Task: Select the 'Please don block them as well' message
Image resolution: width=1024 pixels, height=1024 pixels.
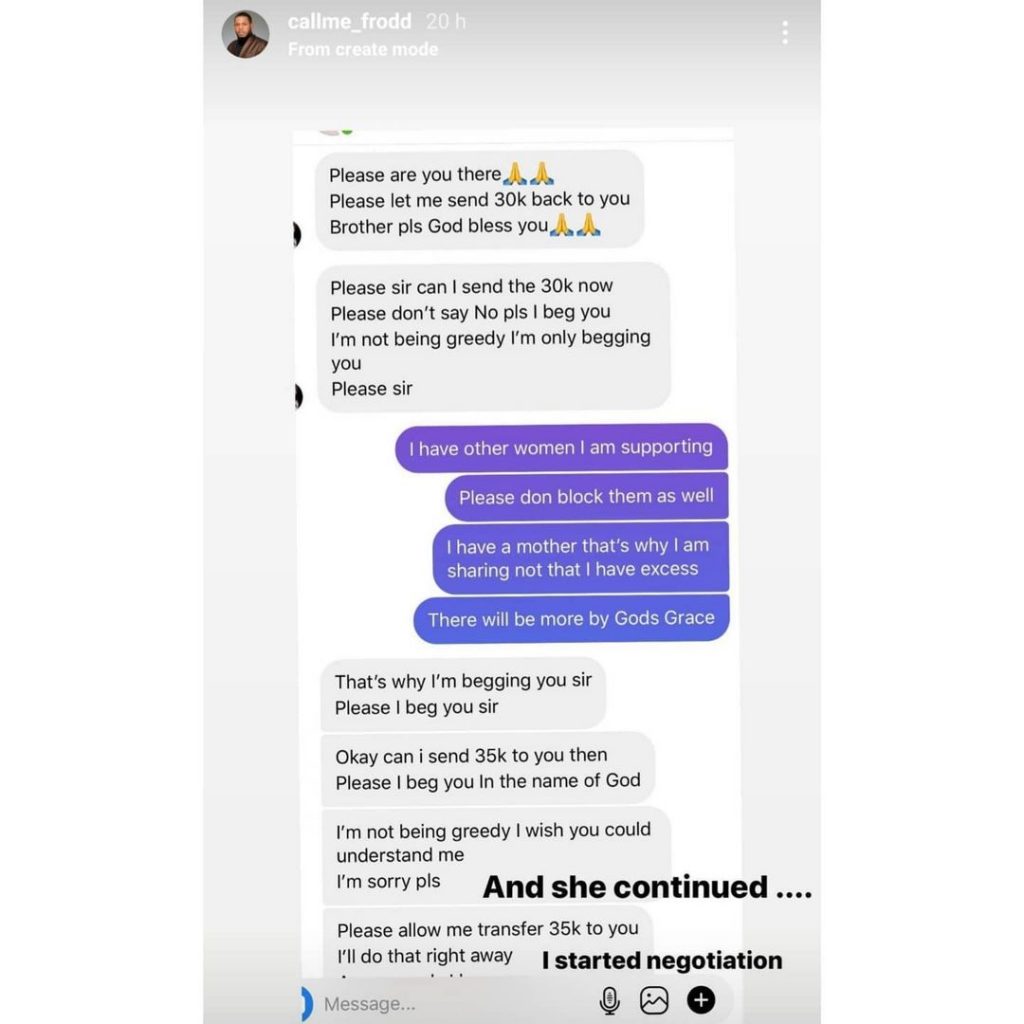Action: coord(586,497)
